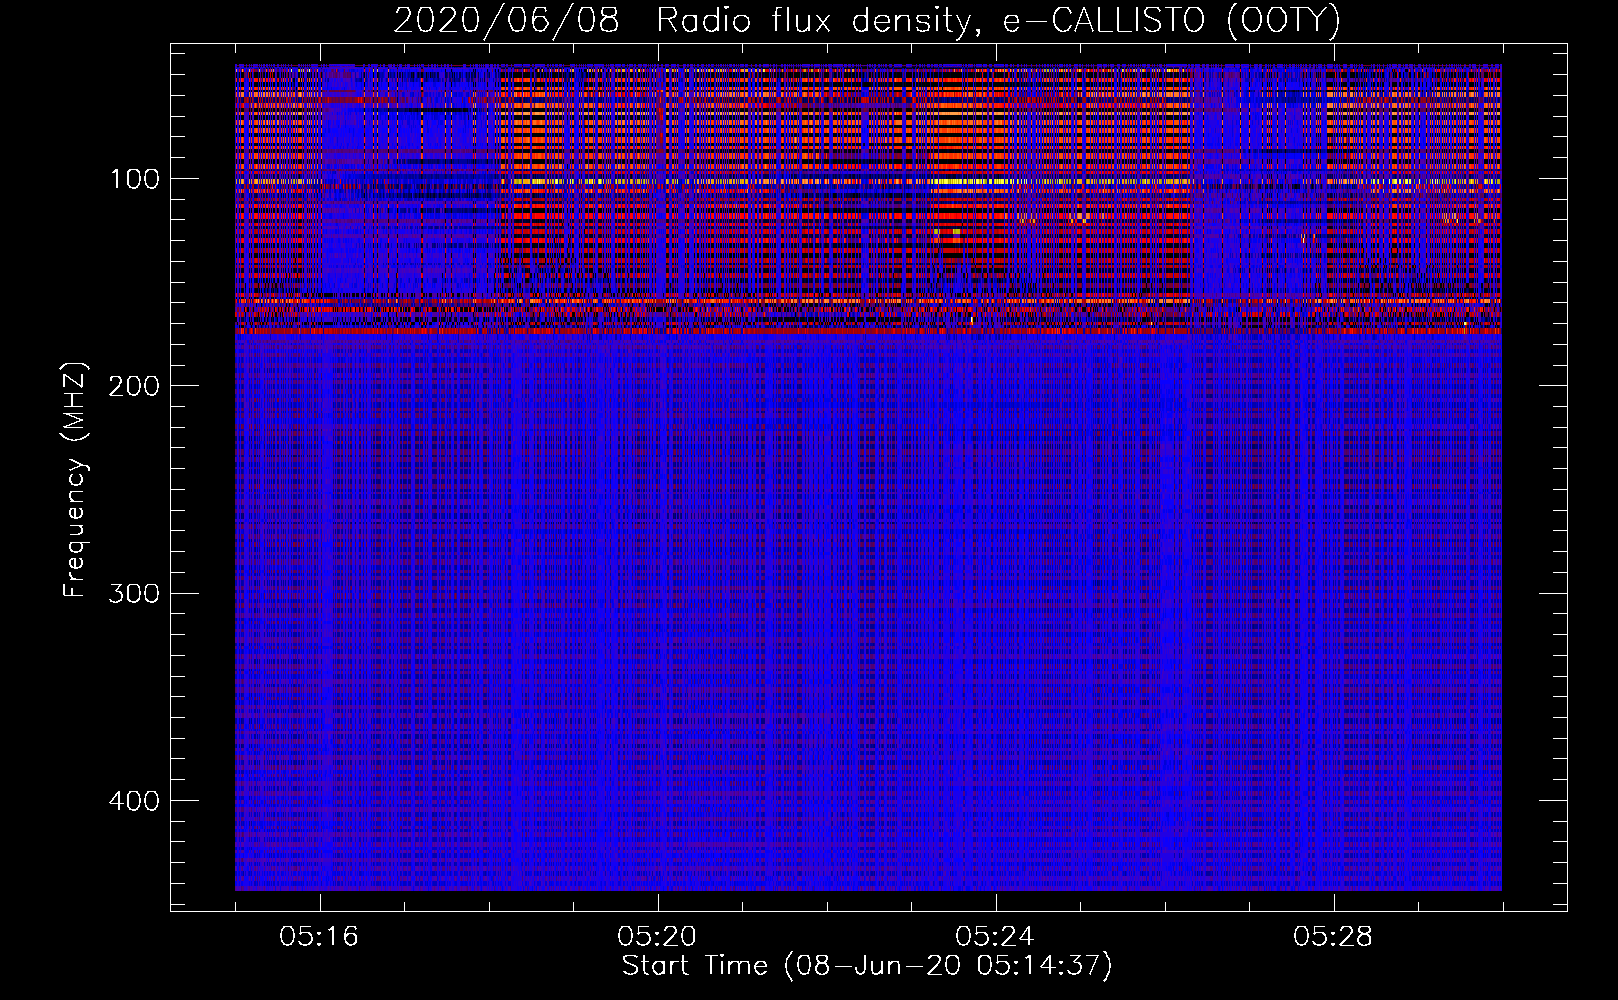1618x1000 pixels.
Task: Click the 'Frequency (MHZ)' axis label
Action: (75, 480)
